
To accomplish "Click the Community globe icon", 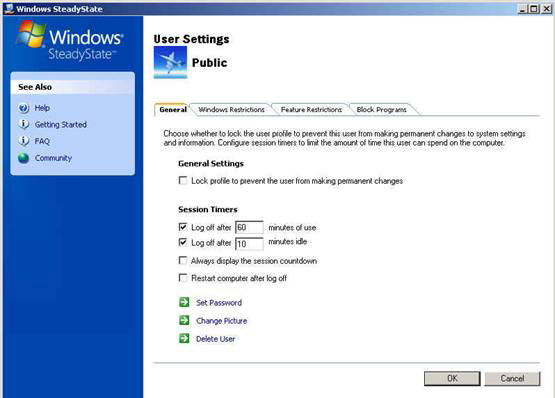I will [24, 158].
